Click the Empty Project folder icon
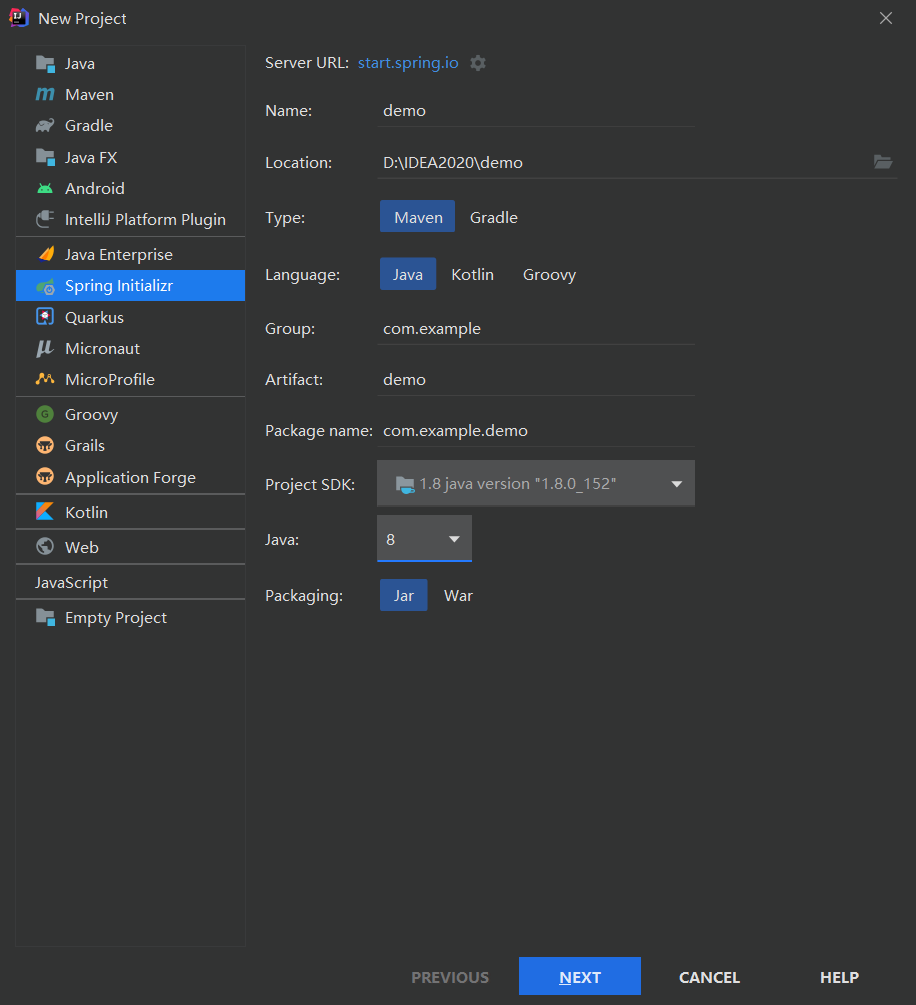 (46, 617)
